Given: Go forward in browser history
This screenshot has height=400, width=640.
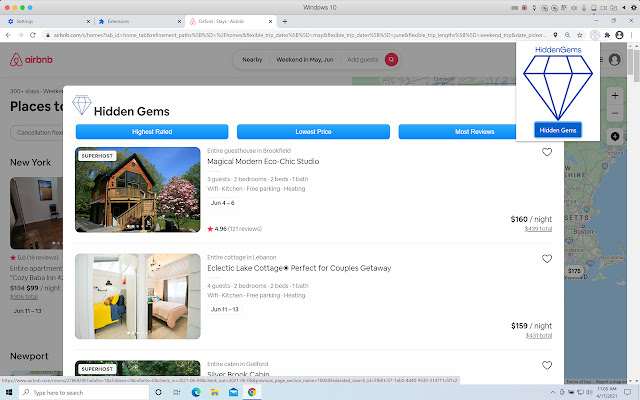Looking at the screenshot, I should tap(20, 35).
